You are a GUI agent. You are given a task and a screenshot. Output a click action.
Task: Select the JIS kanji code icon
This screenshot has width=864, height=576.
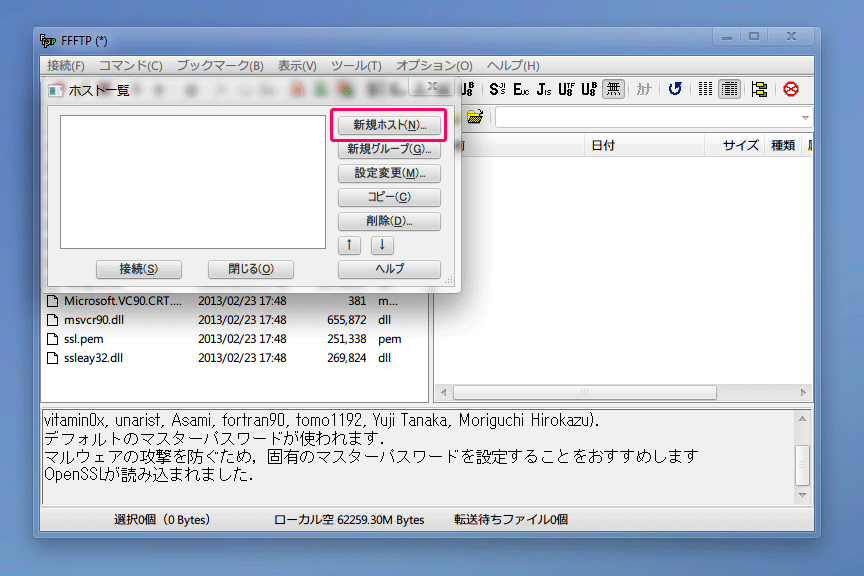click(543, 89)
